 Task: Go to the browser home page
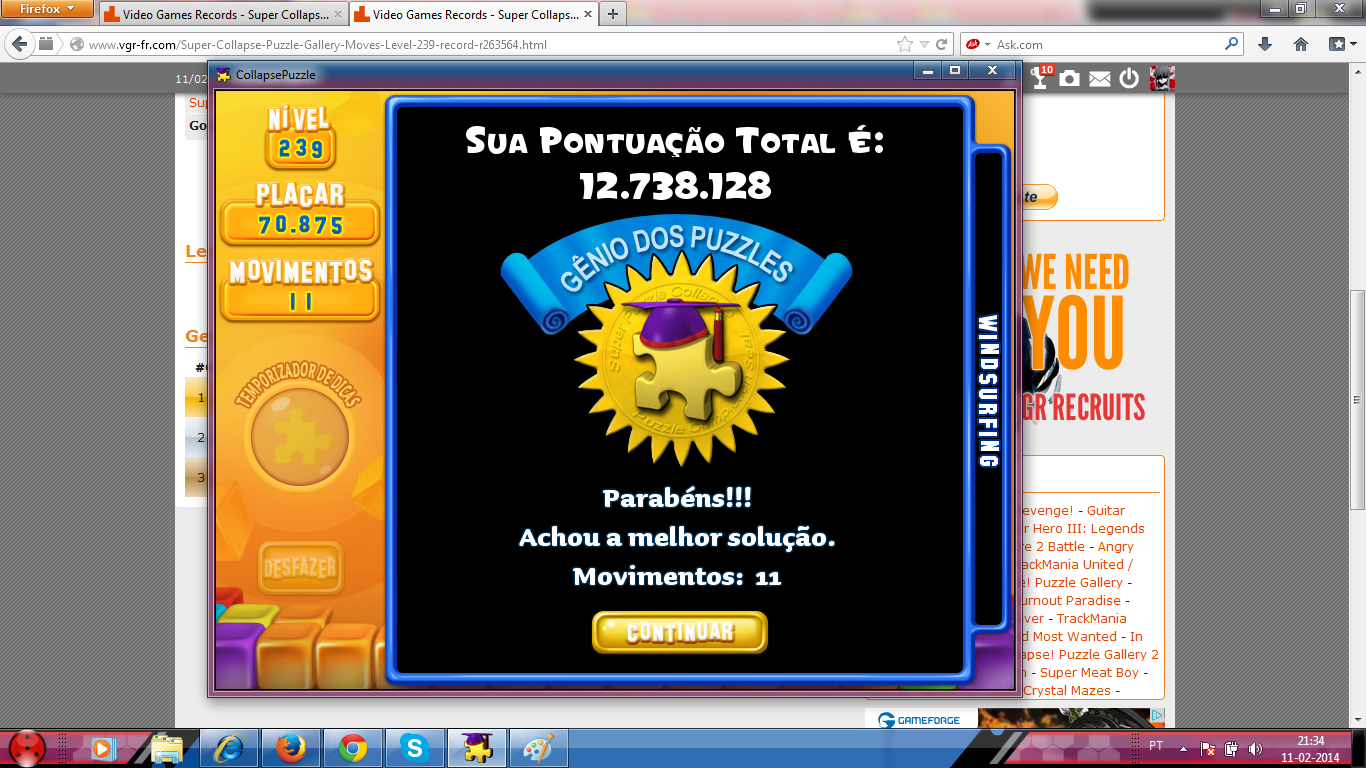click(x=1301, y=45)
